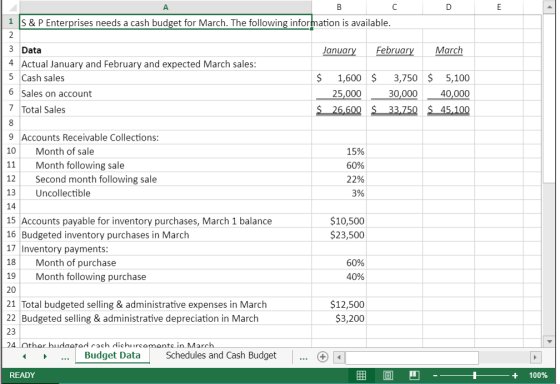Select Month of purchase 60% cell
Viewport: 560px width, 384px height.
[339, 263]
